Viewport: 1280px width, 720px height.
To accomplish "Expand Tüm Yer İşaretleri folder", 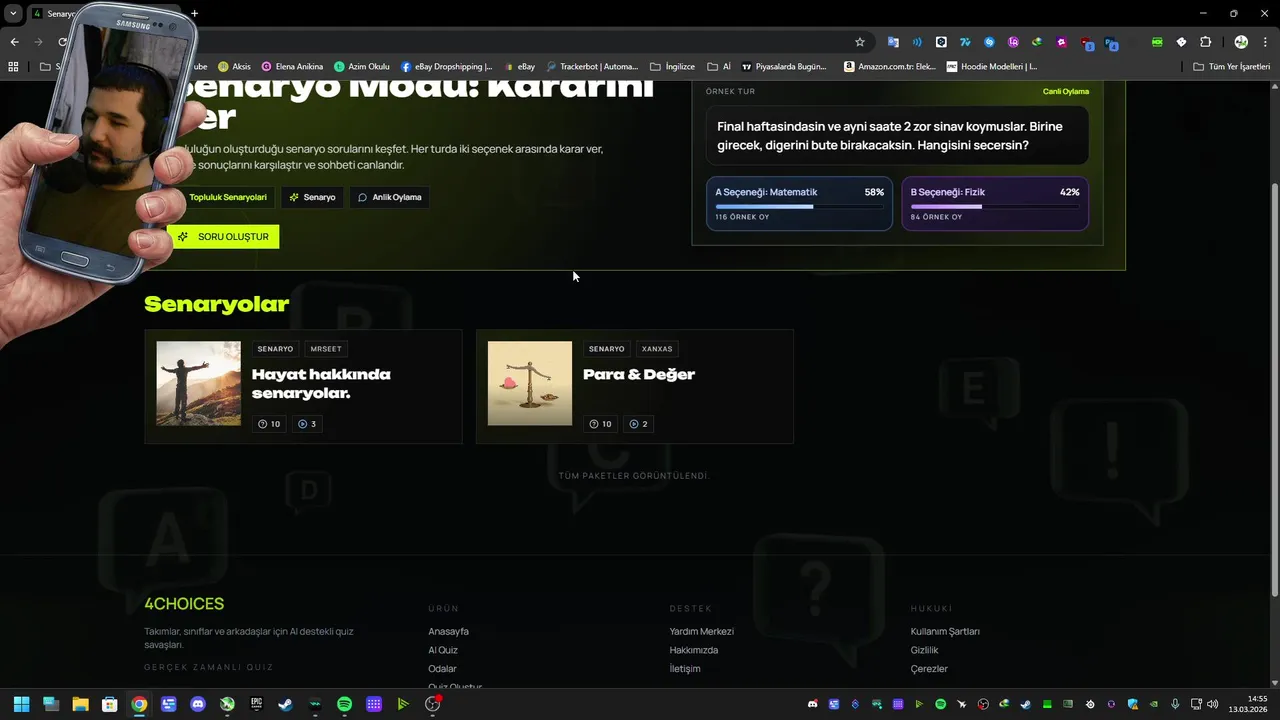I will point(1232,67).
